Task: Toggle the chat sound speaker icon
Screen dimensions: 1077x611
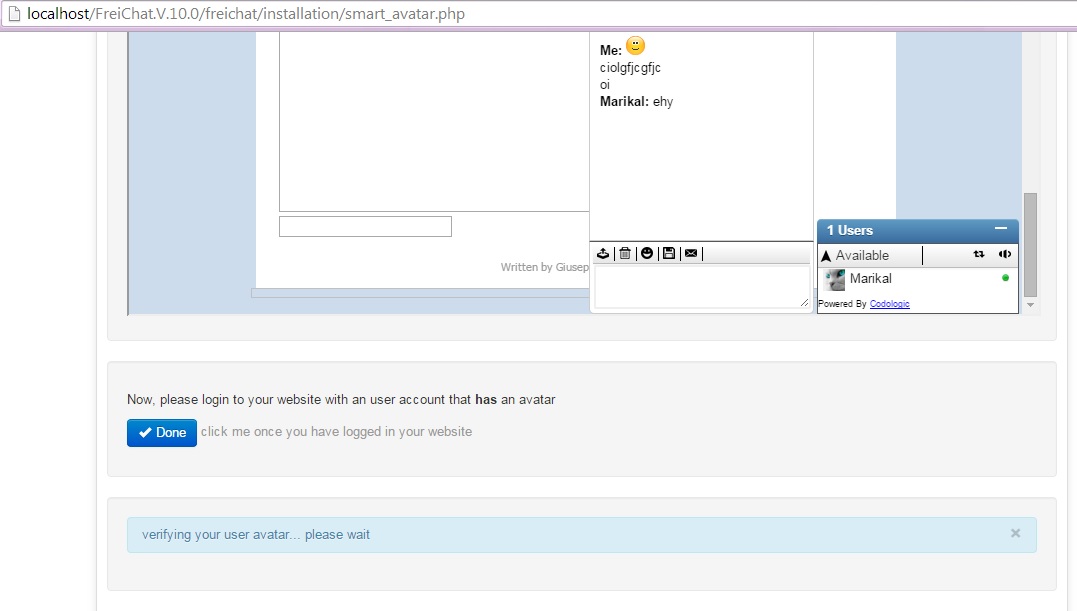Action: tap(1005, 254)
